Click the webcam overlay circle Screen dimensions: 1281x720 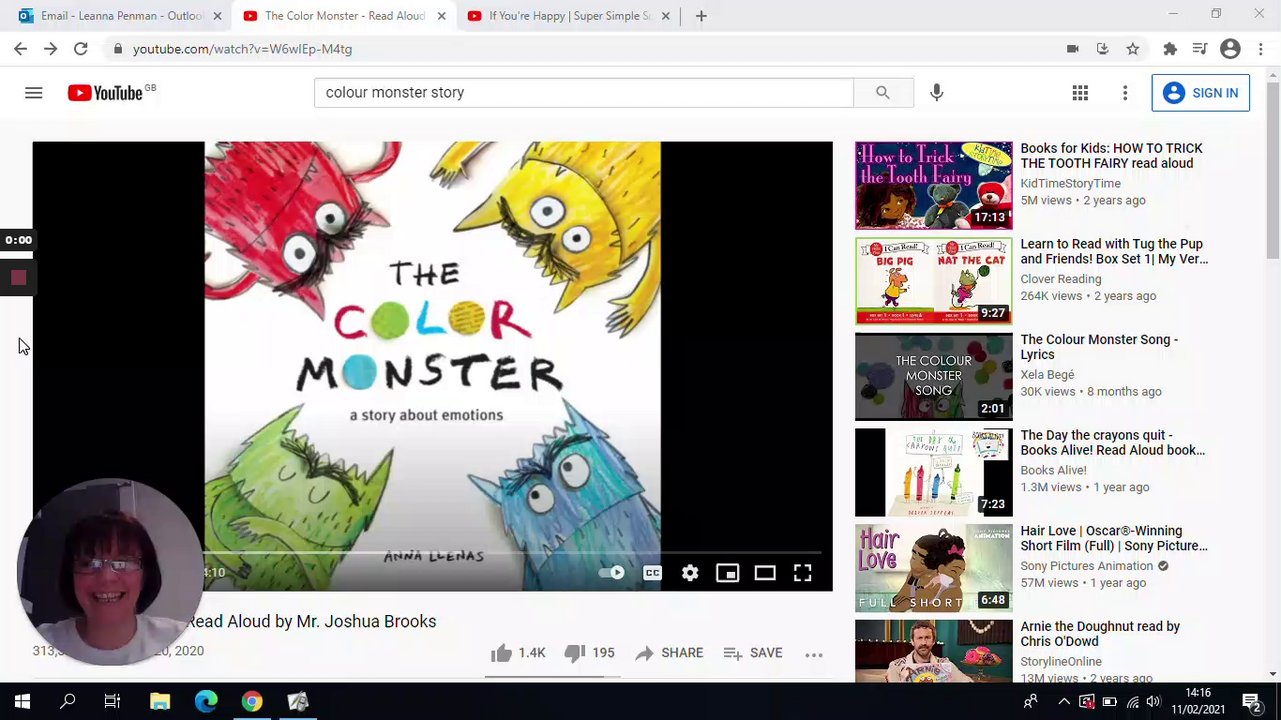(x=110, y=572)
